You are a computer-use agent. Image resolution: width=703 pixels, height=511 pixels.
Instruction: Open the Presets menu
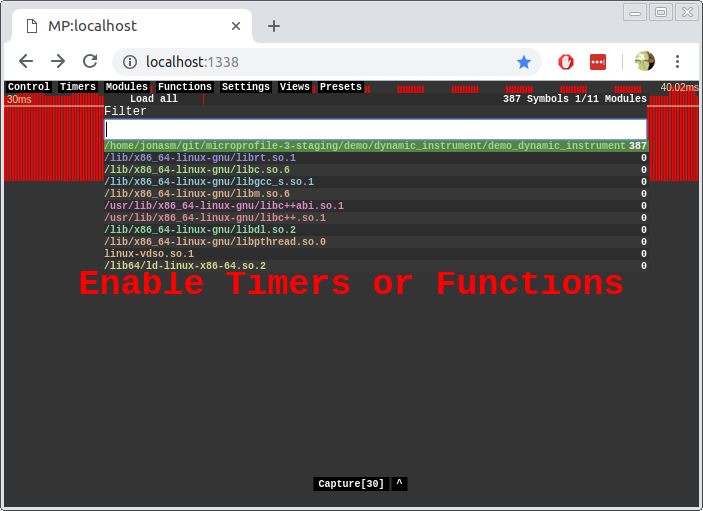341,87
